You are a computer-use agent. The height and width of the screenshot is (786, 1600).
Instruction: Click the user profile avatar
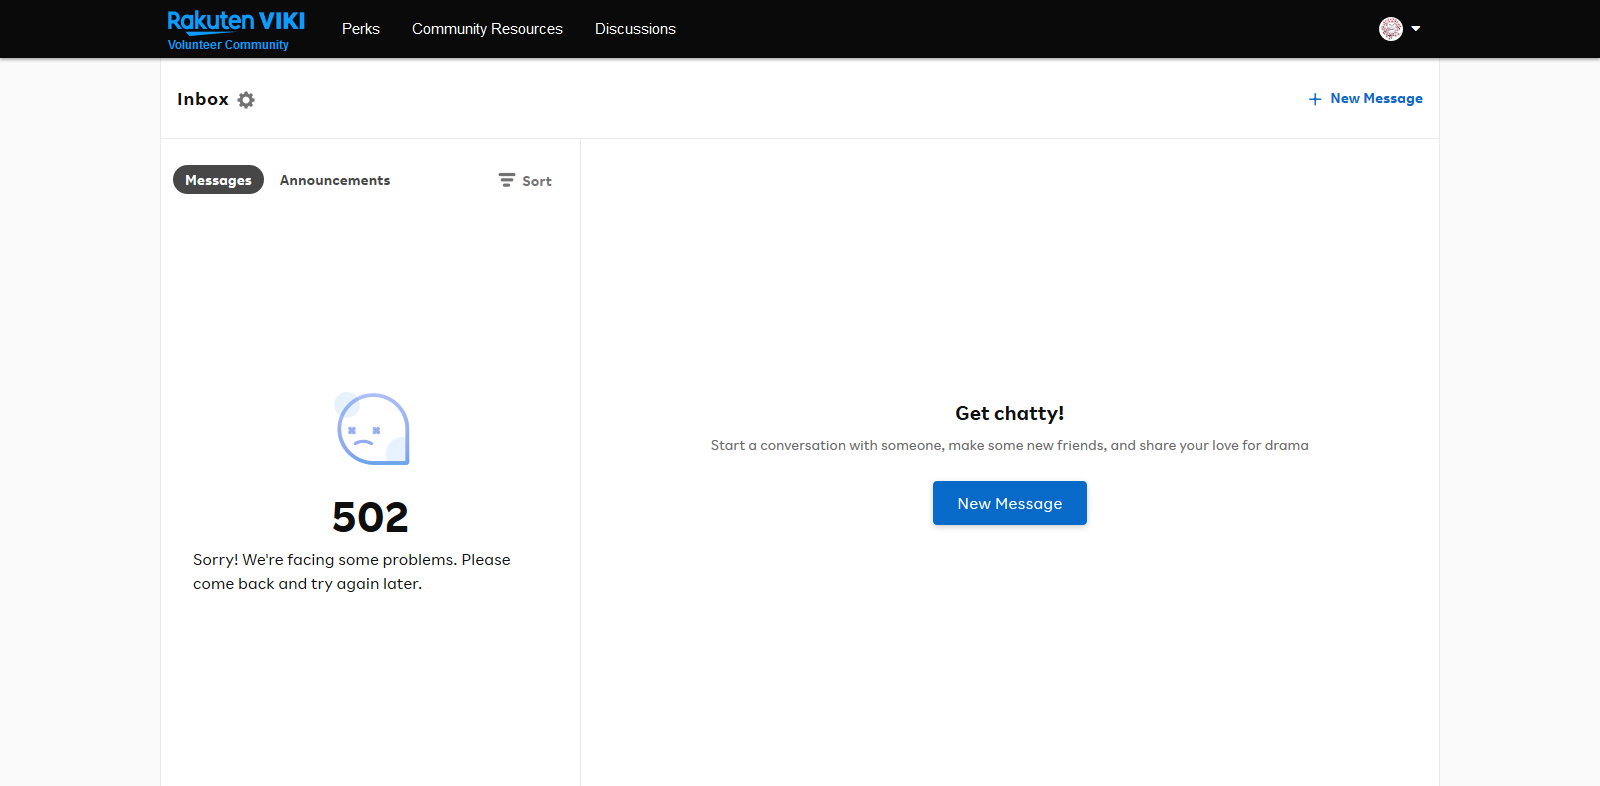(1390, 29)
